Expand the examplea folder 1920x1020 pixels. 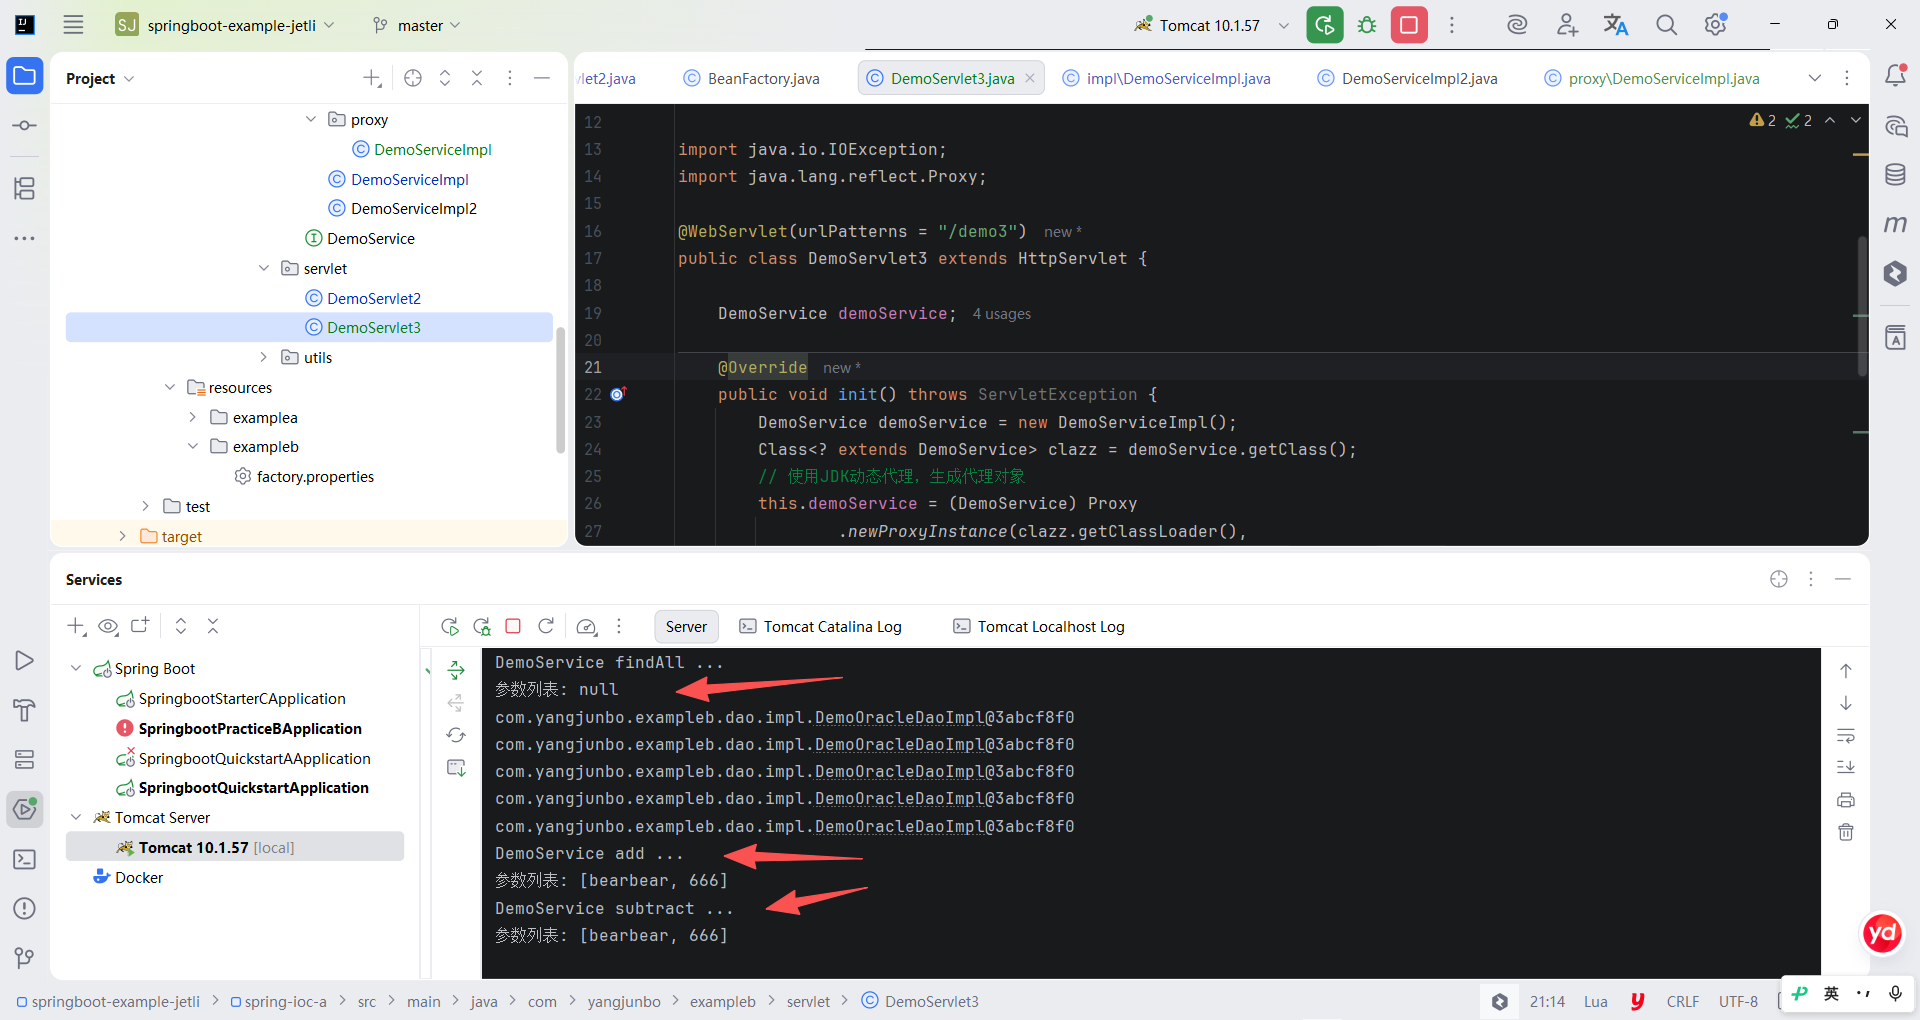[x=193, y=417]
